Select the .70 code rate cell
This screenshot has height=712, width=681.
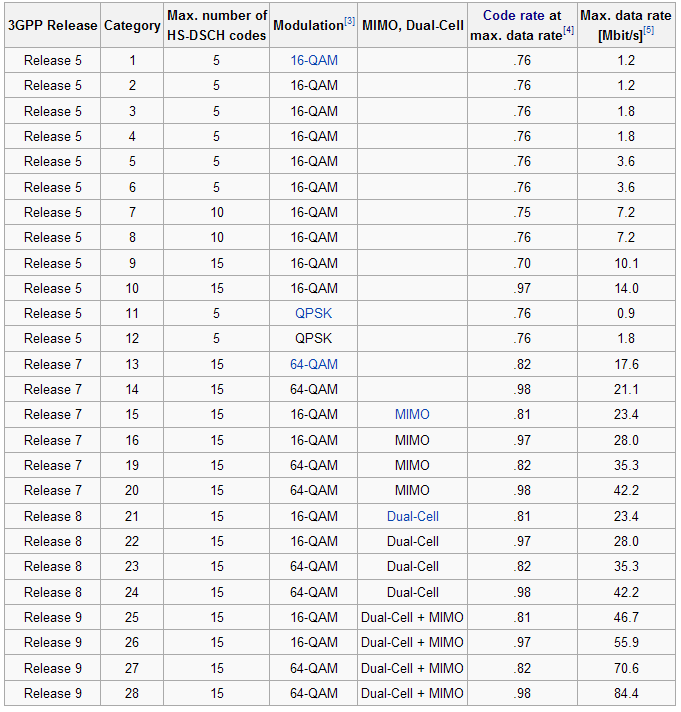coord(521,263)
